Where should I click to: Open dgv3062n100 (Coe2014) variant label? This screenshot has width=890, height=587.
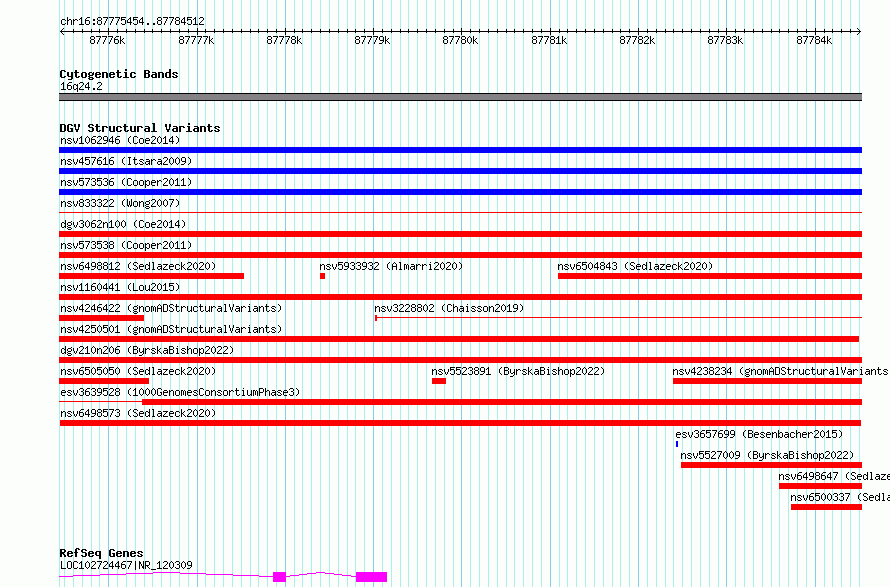click(123, 224)
